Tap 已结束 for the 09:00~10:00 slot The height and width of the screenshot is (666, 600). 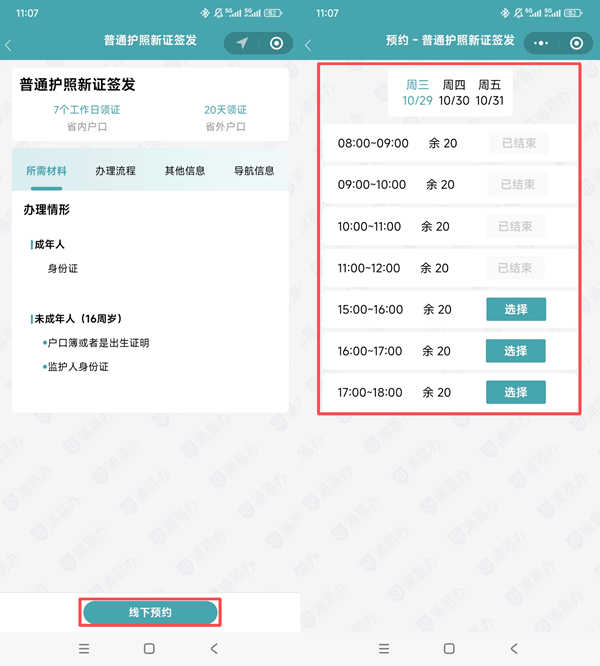point(518,184)
